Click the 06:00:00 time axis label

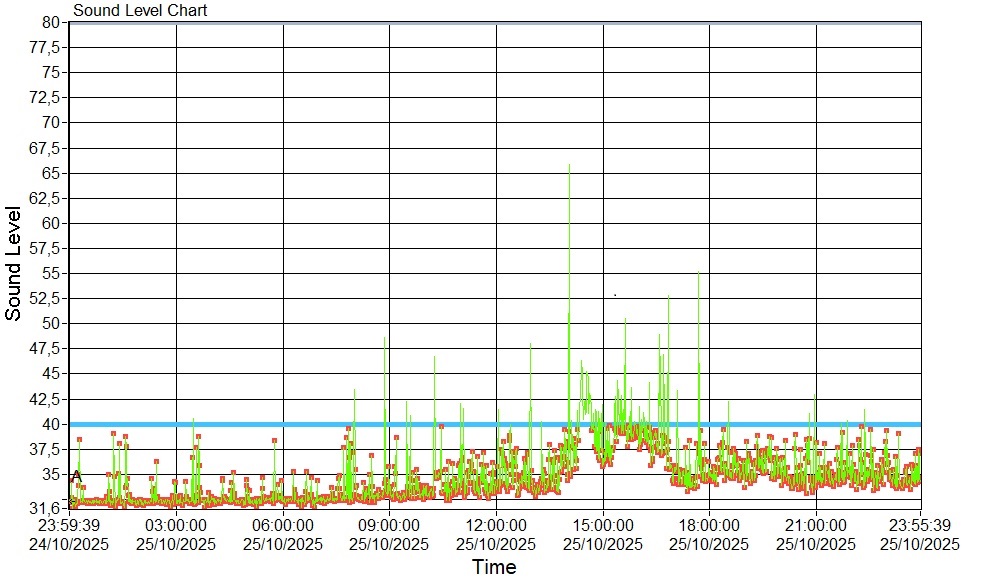(x=283, y=525)
